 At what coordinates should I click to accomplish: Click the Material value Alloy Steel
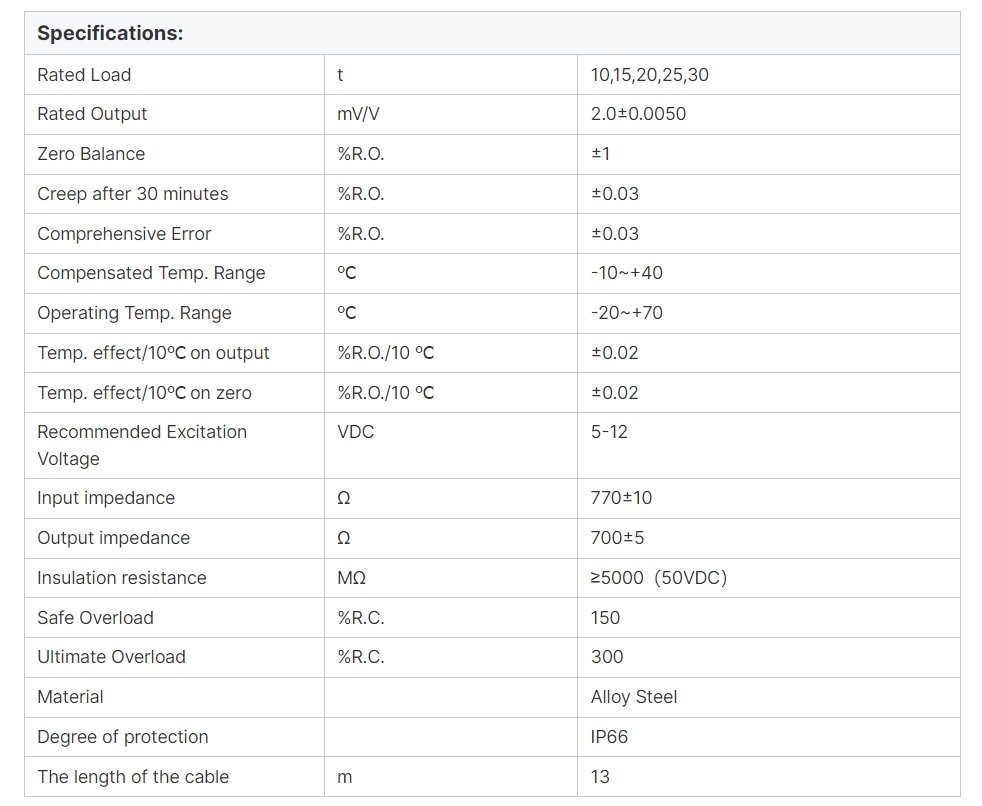(633, 697)
